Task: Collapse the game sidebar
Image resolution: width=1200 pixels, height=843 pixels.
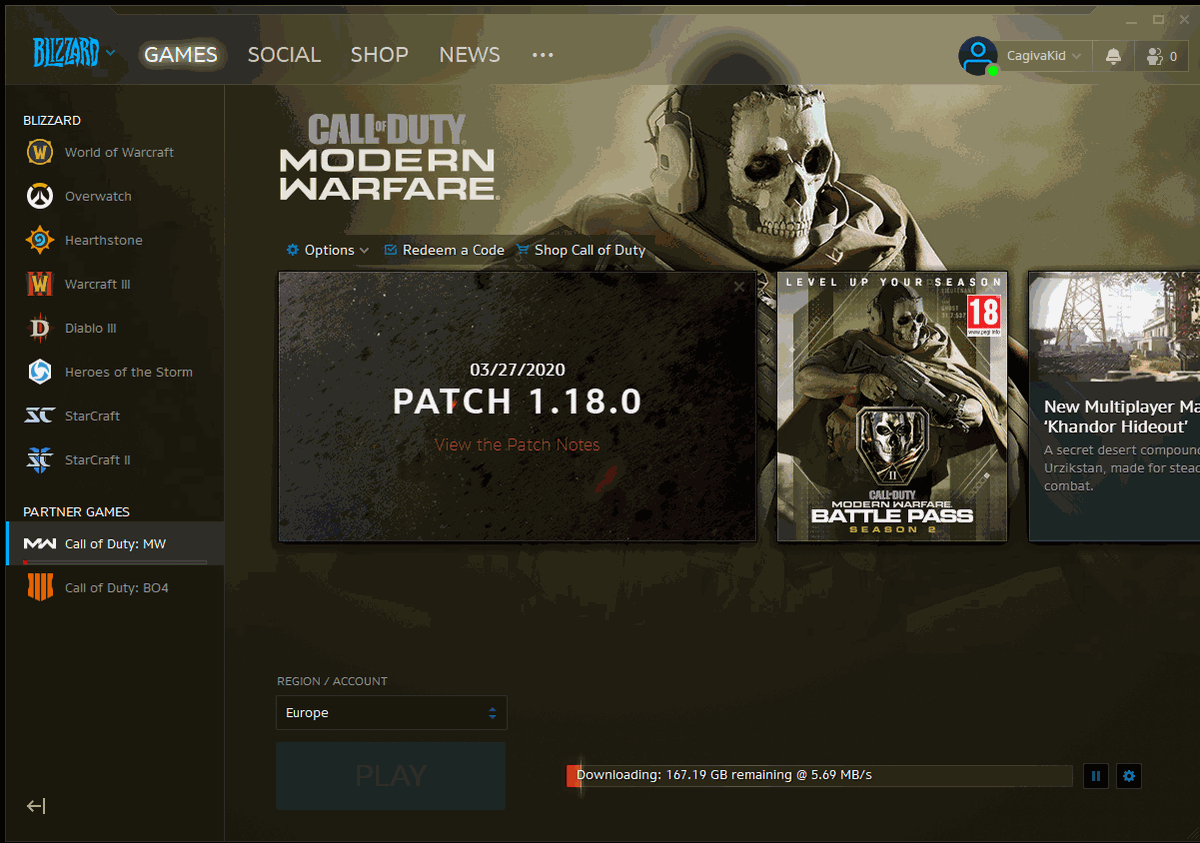Action: pyautogui.click(x=36, y=806)
